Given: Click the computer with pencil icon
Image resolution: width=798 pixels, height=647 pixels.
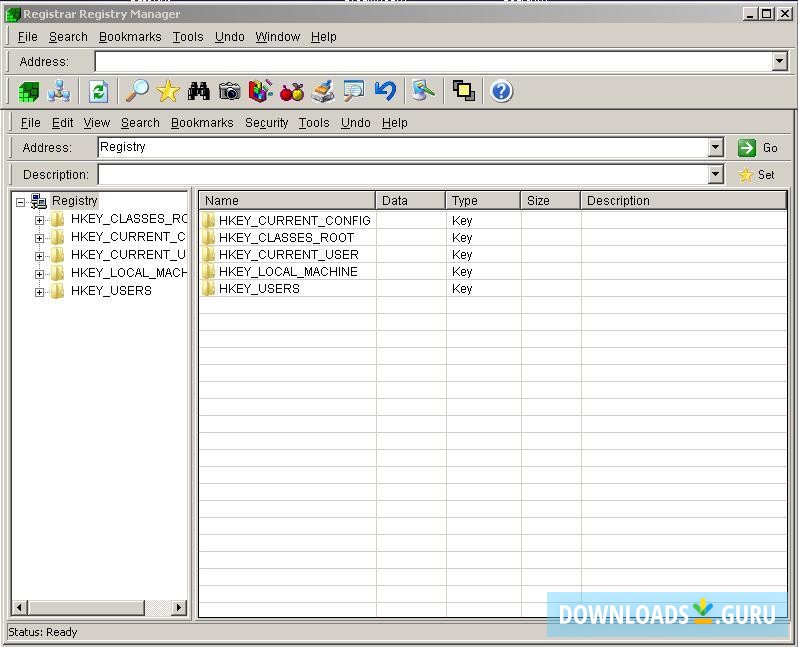Looking at the screenshot, I should [x=423, y=91].
